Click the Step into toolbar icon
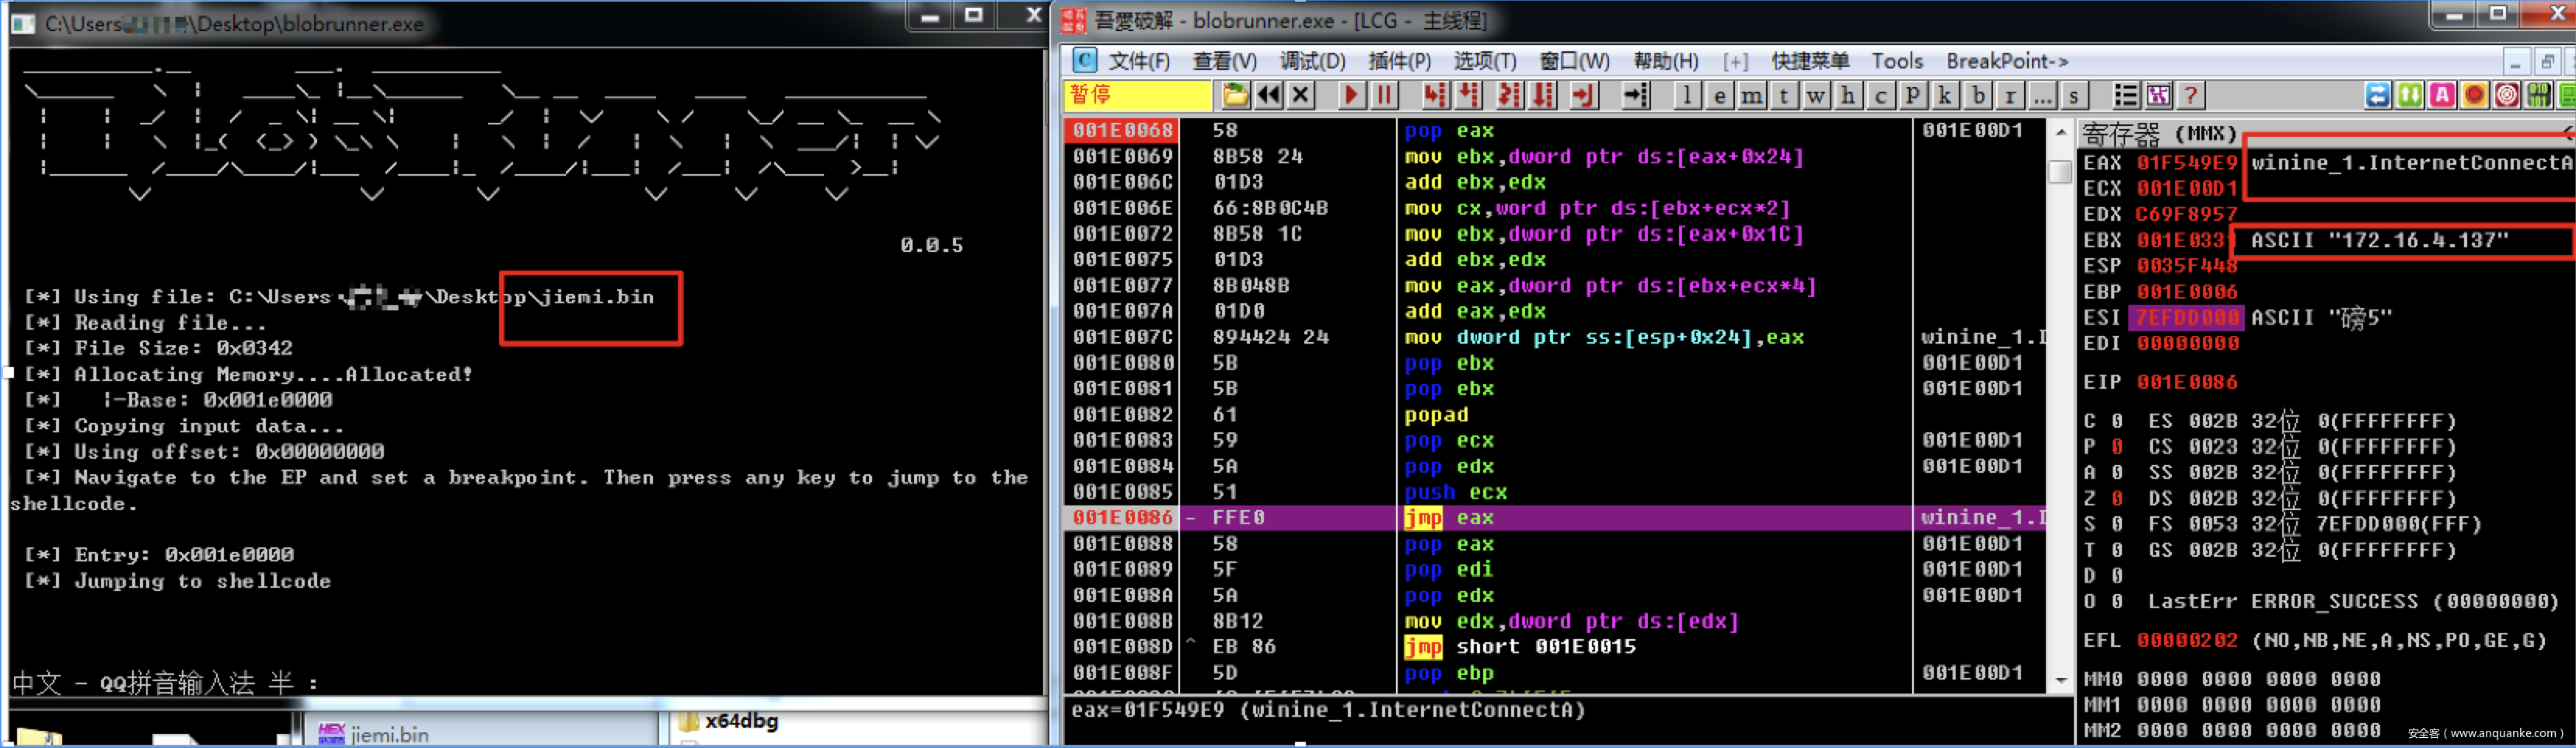Image resolution: width=2576 pixels, height=748 pixels. pyautogui.click(x=1435, y=95)
